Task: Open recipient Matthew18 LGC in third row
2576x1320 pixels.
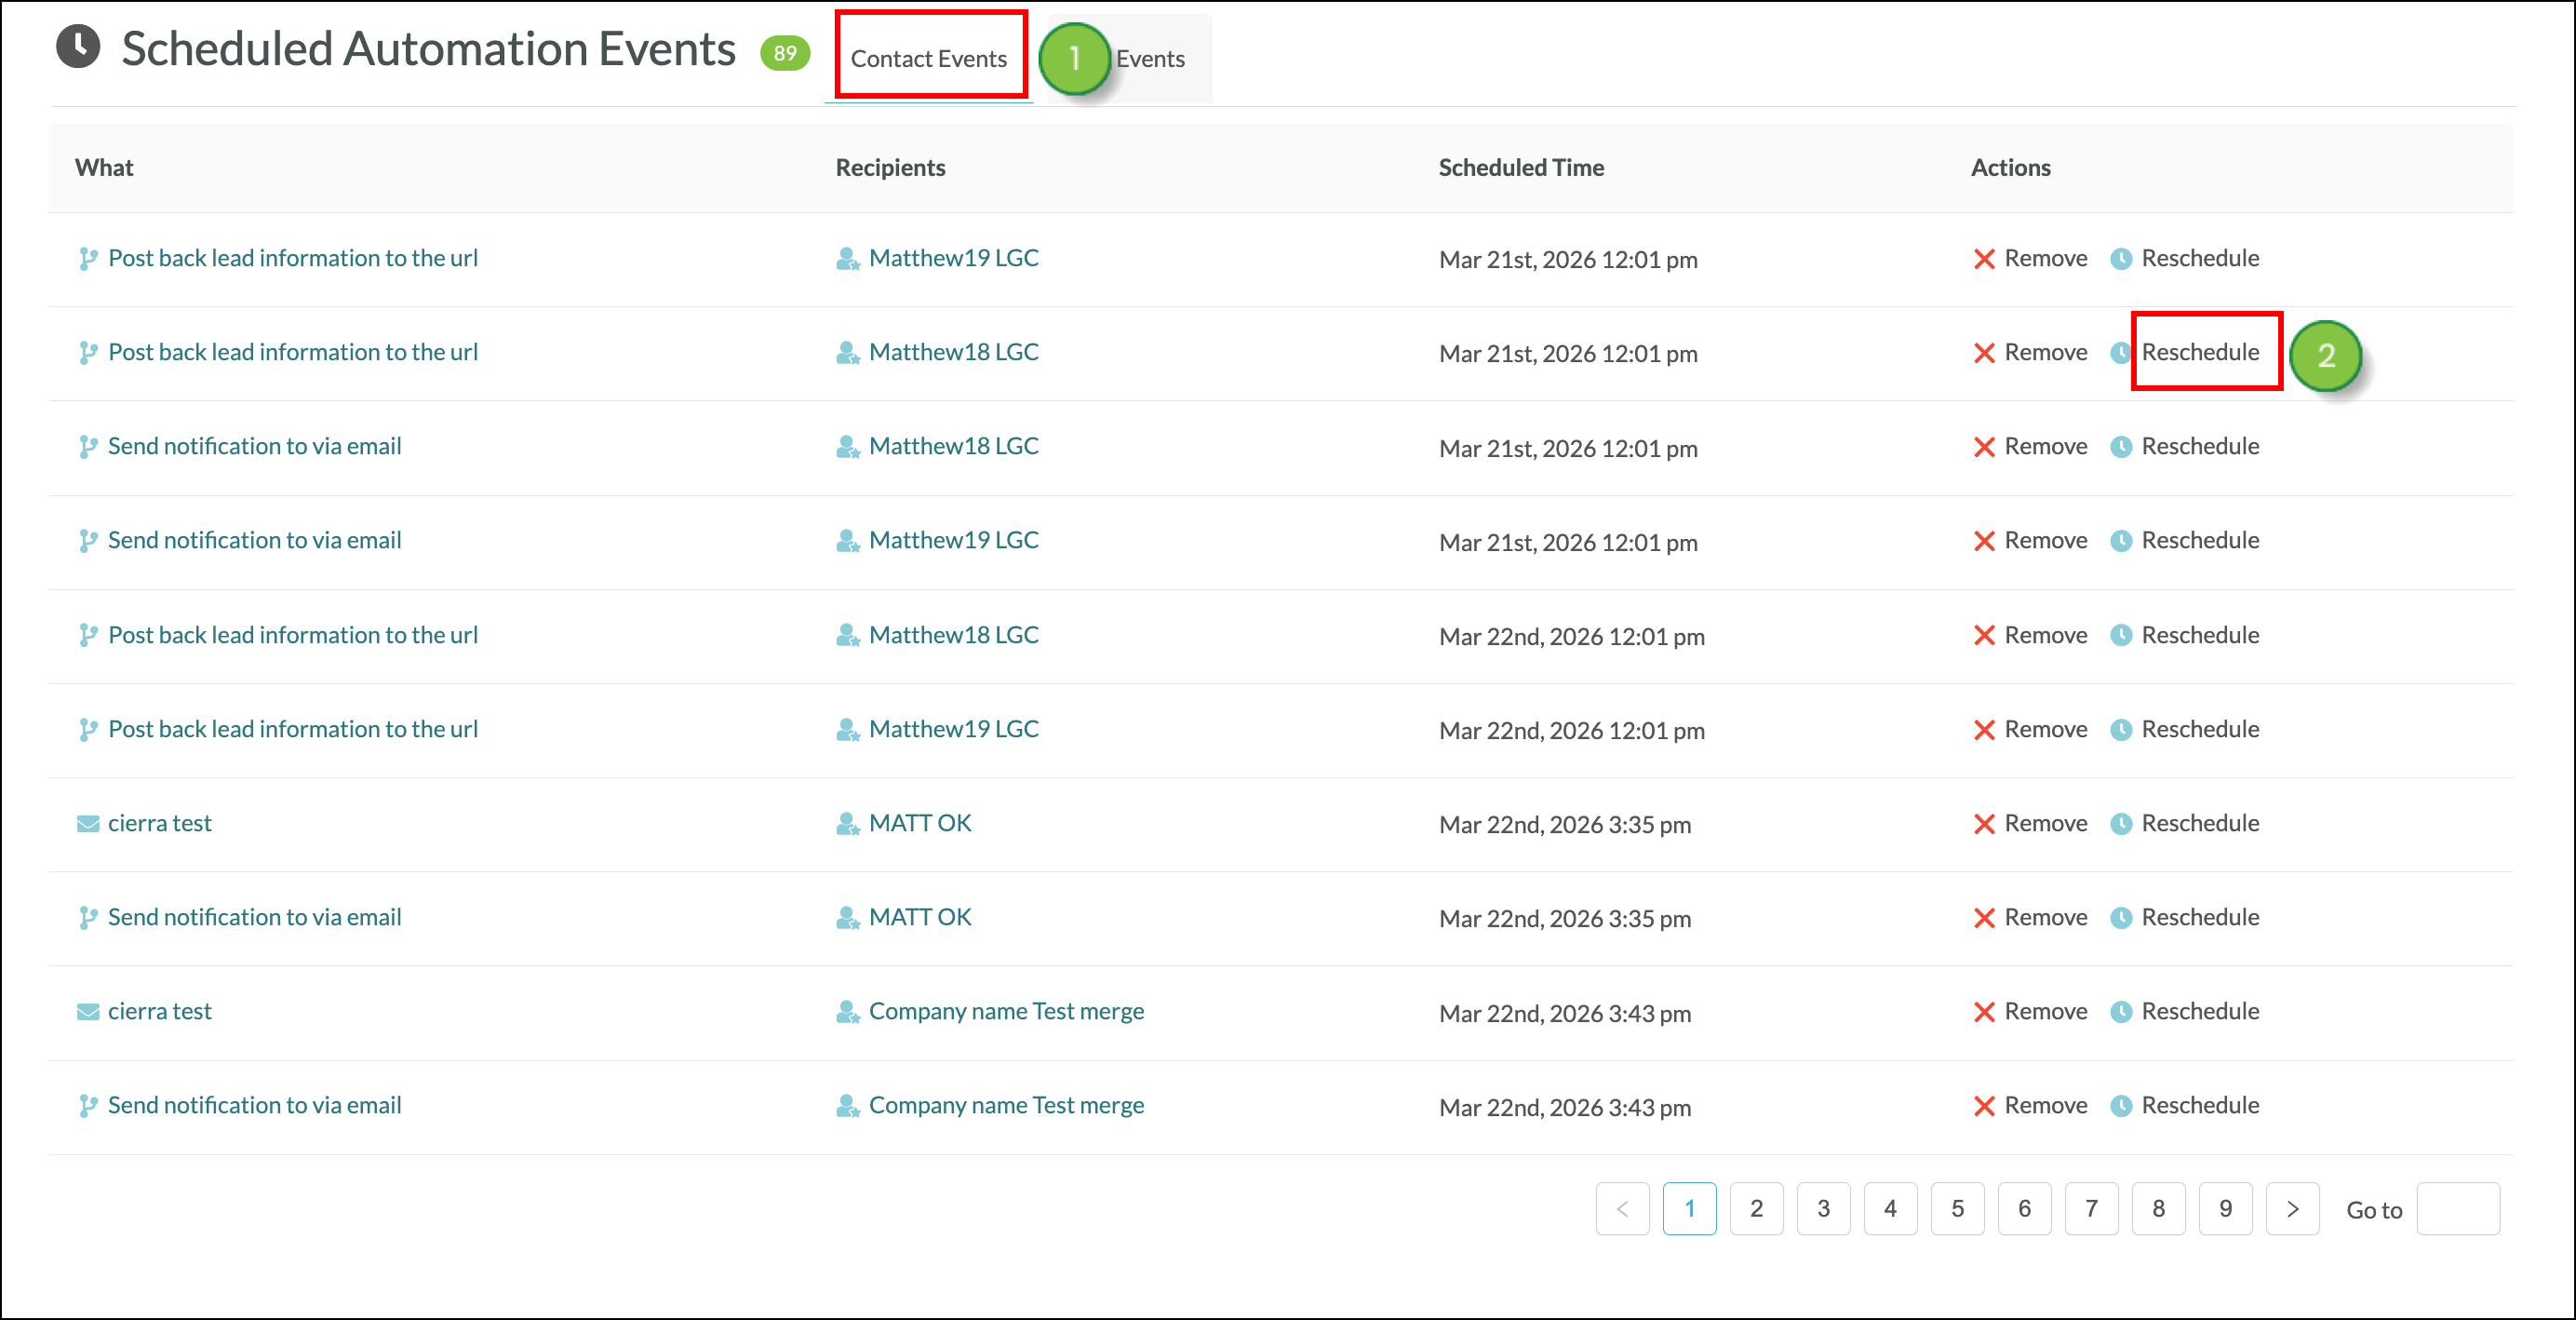Action: (x=953, y=446)
